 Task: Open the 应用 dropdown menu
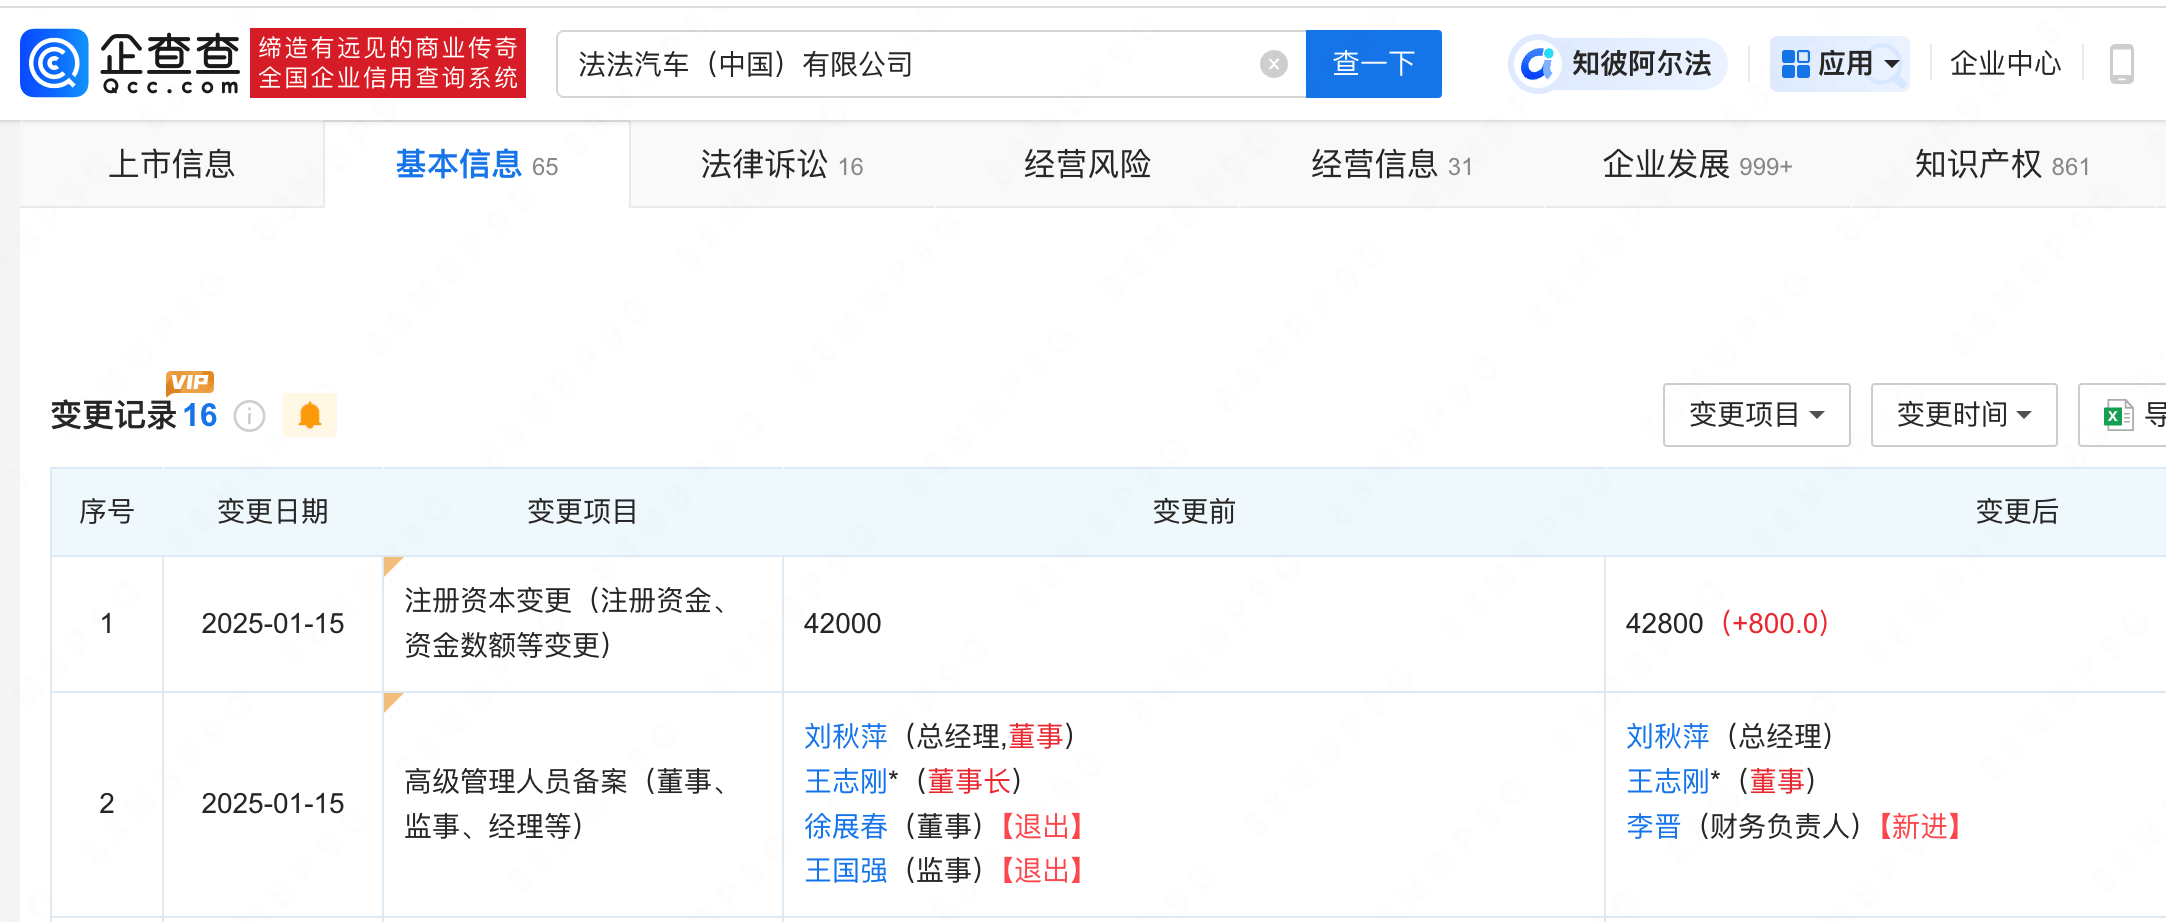(1840, 64)
